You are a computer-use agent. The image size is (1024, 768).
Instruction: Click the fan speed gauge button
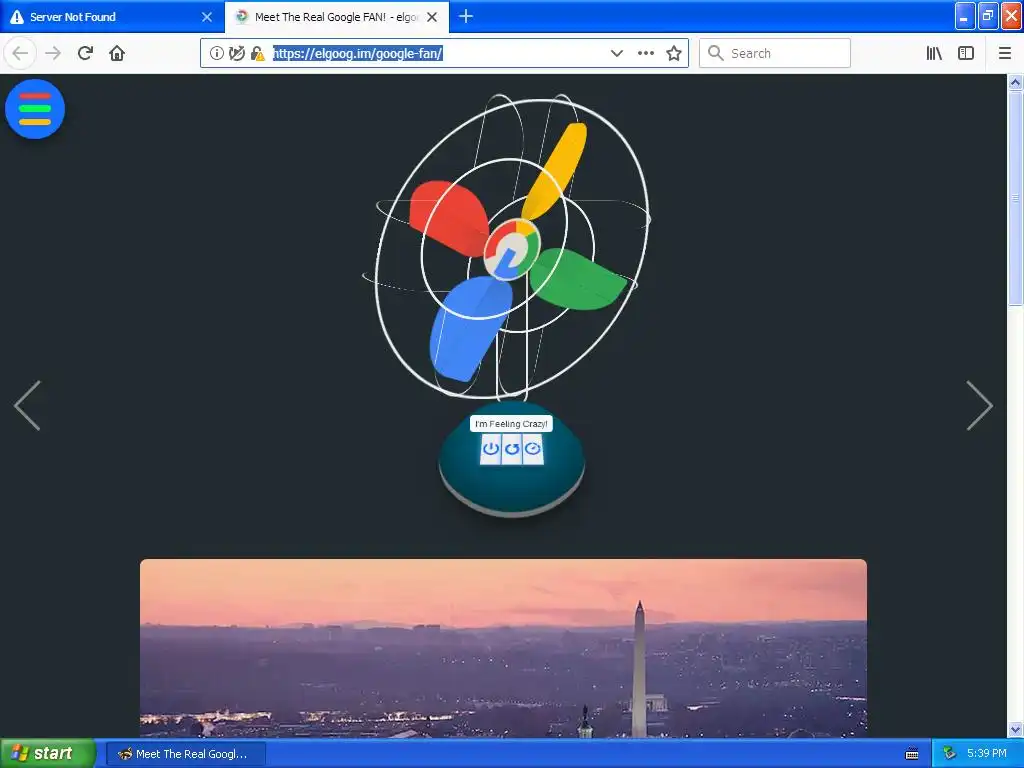click(x=533, y=449)
